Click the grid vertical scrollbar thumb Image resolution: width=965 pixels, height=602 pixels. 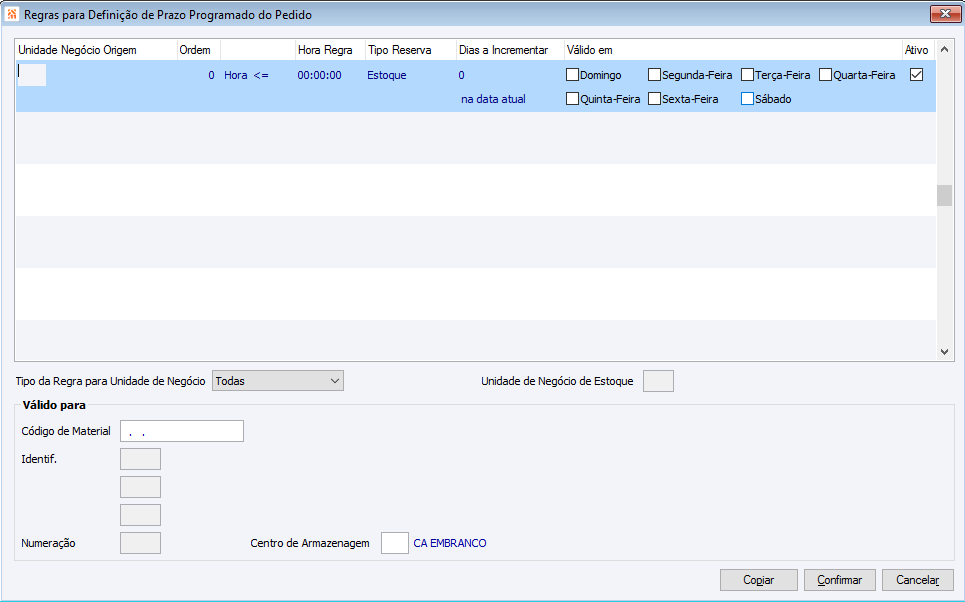tap(944, 196)
